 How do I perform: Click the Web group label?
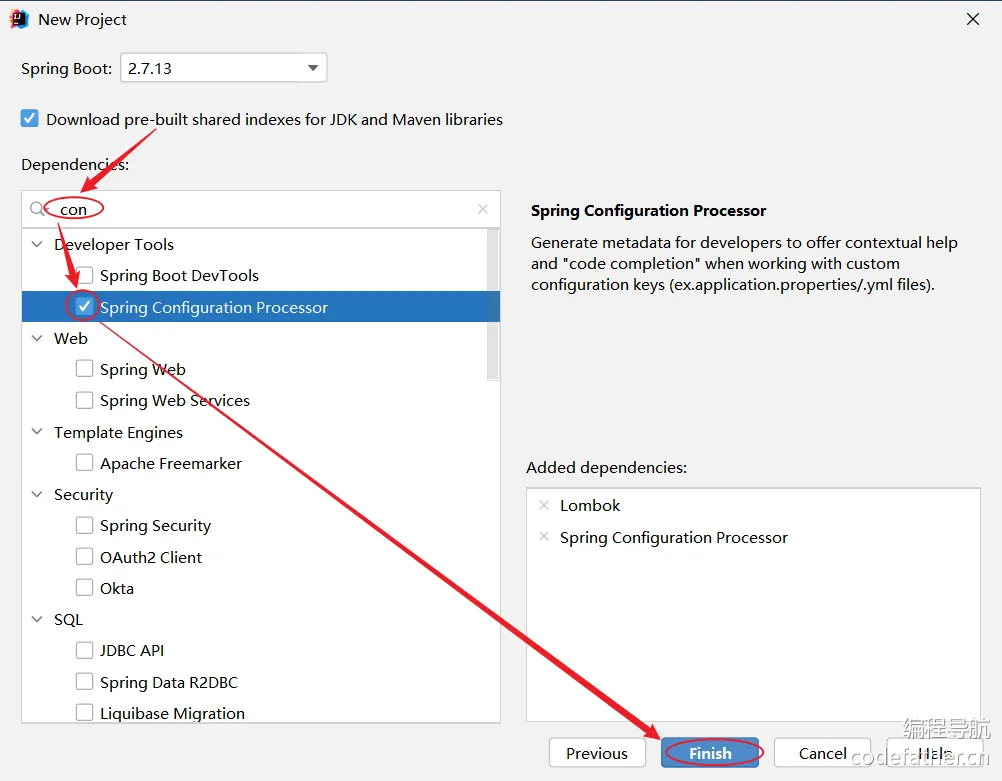[x=70, y=338]
